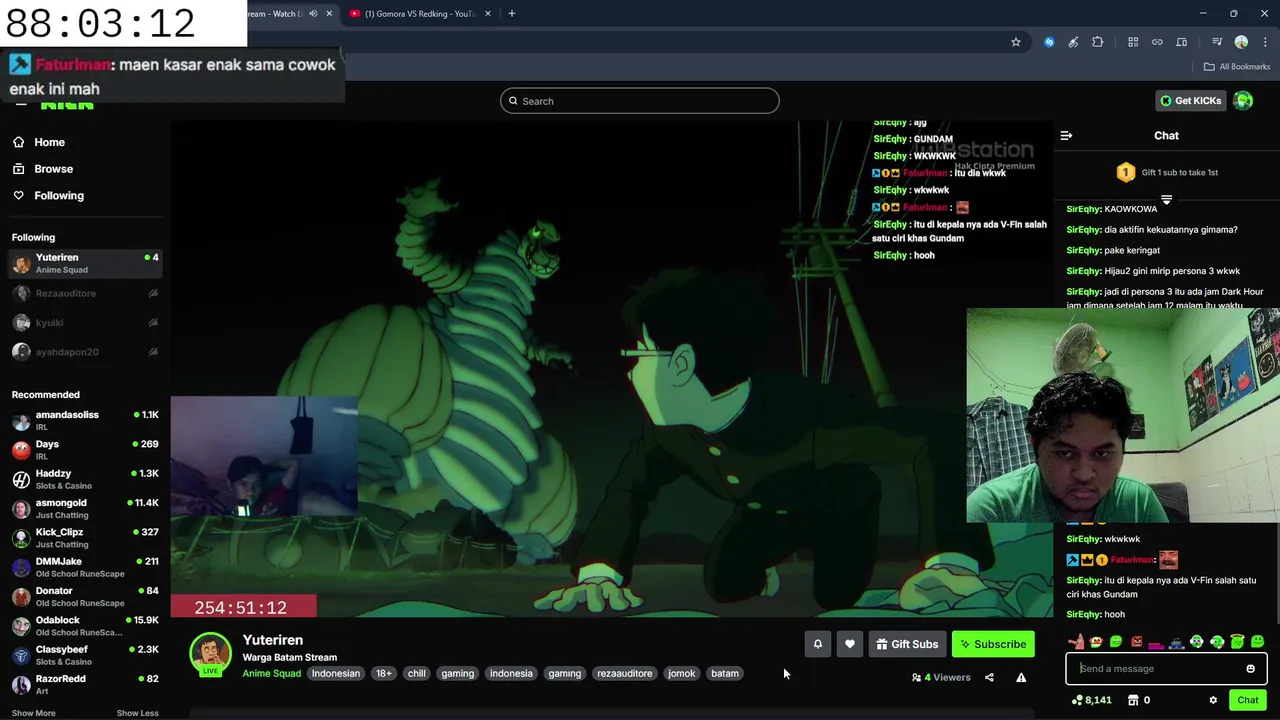The width and height of the screenshot is (1280, 720).
Task: Open the Extensions puzzle icon
Action: click(1098, 42)
